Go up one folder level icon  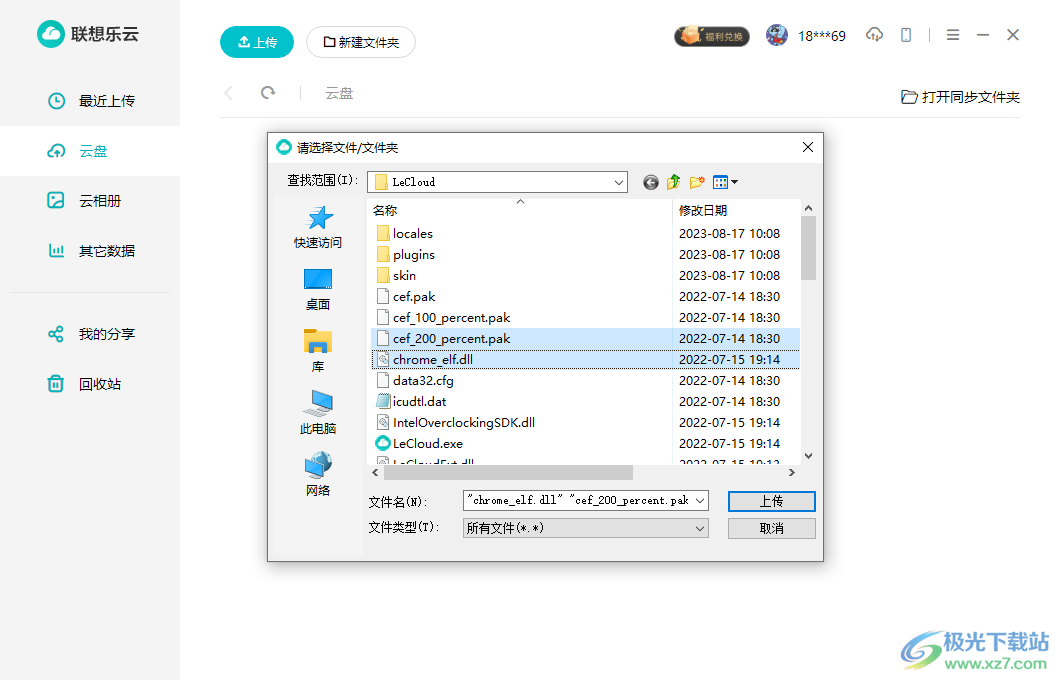pos(673,182)
